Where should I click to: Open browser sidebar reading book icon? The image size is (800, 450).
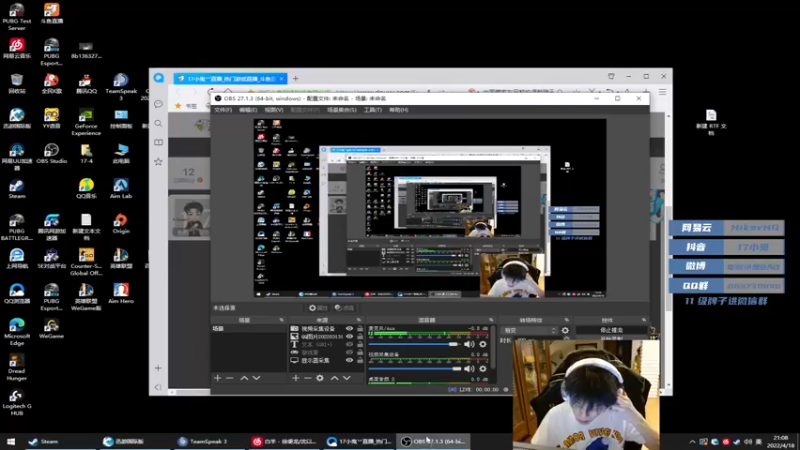[159, 142]
